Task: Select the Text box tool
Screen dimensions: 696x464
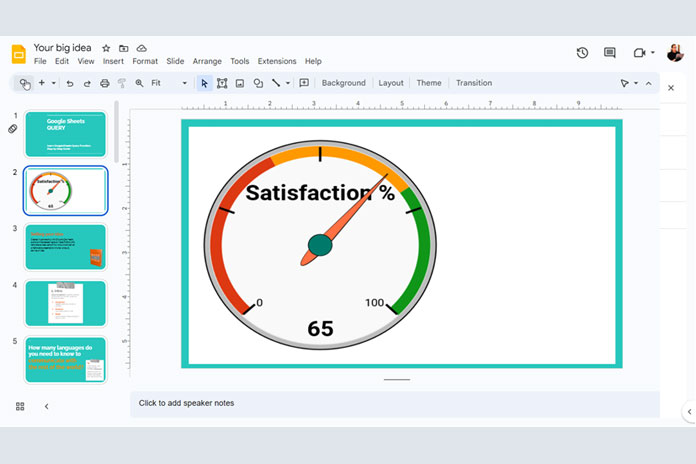Action: tap(222, 83)
